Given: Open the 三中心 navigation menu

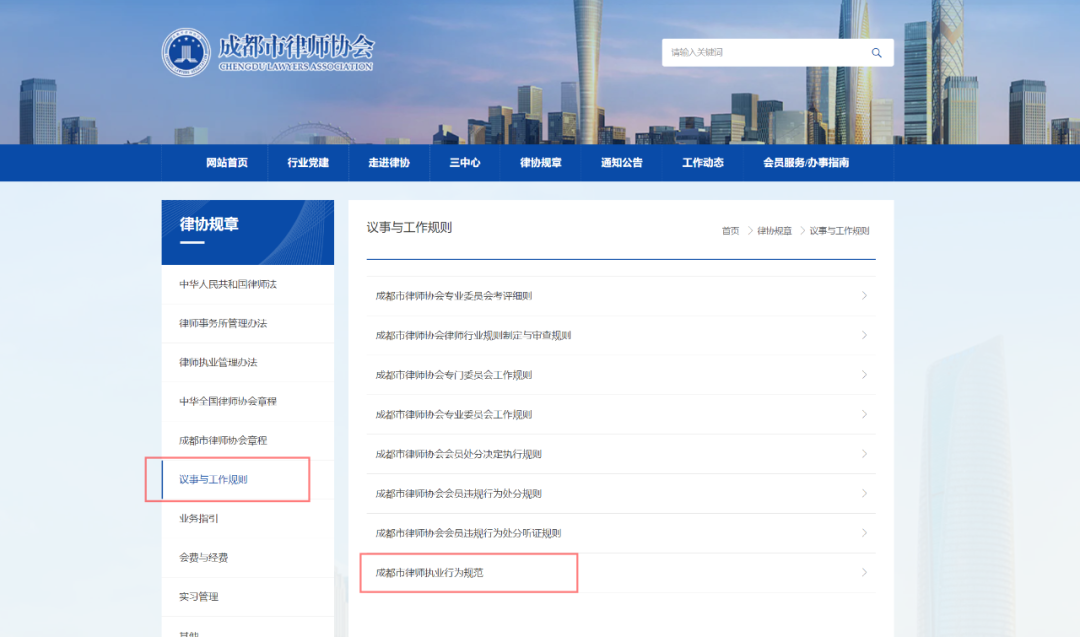Looking at the screenshot, I should [464, 162].
